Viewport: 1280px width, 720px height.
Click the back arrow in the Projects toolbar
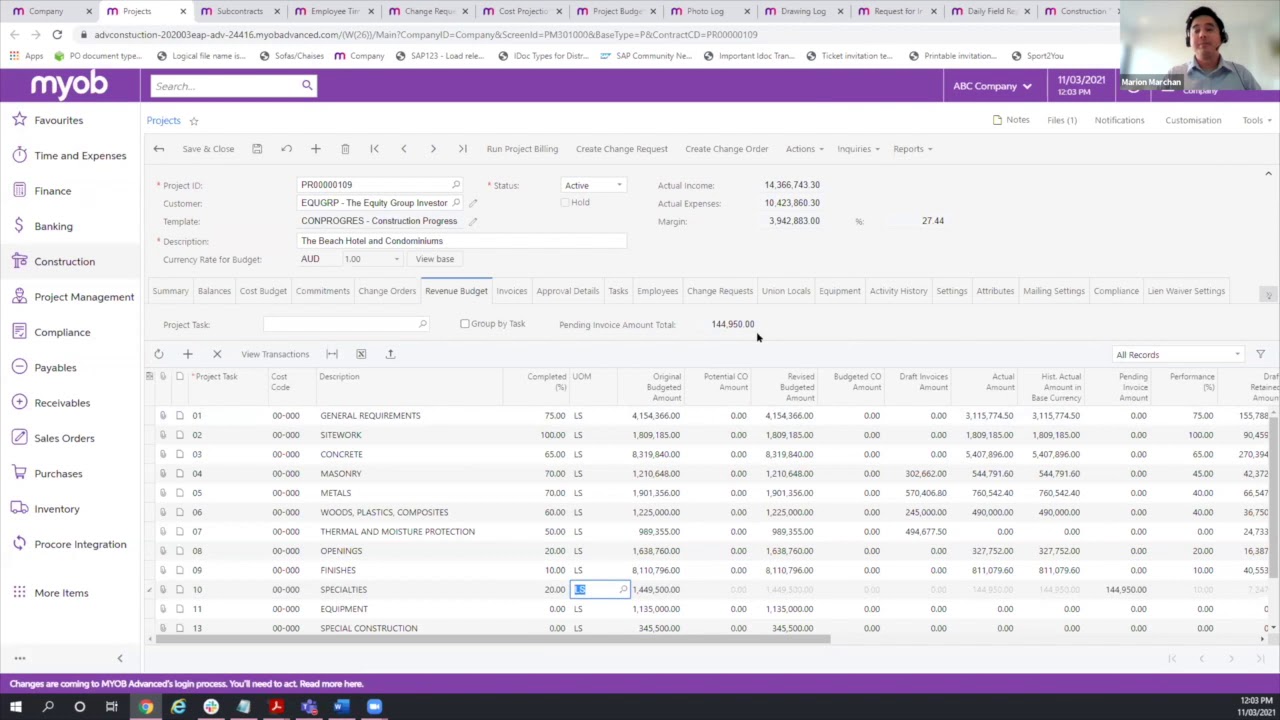[x=159, y=149]
